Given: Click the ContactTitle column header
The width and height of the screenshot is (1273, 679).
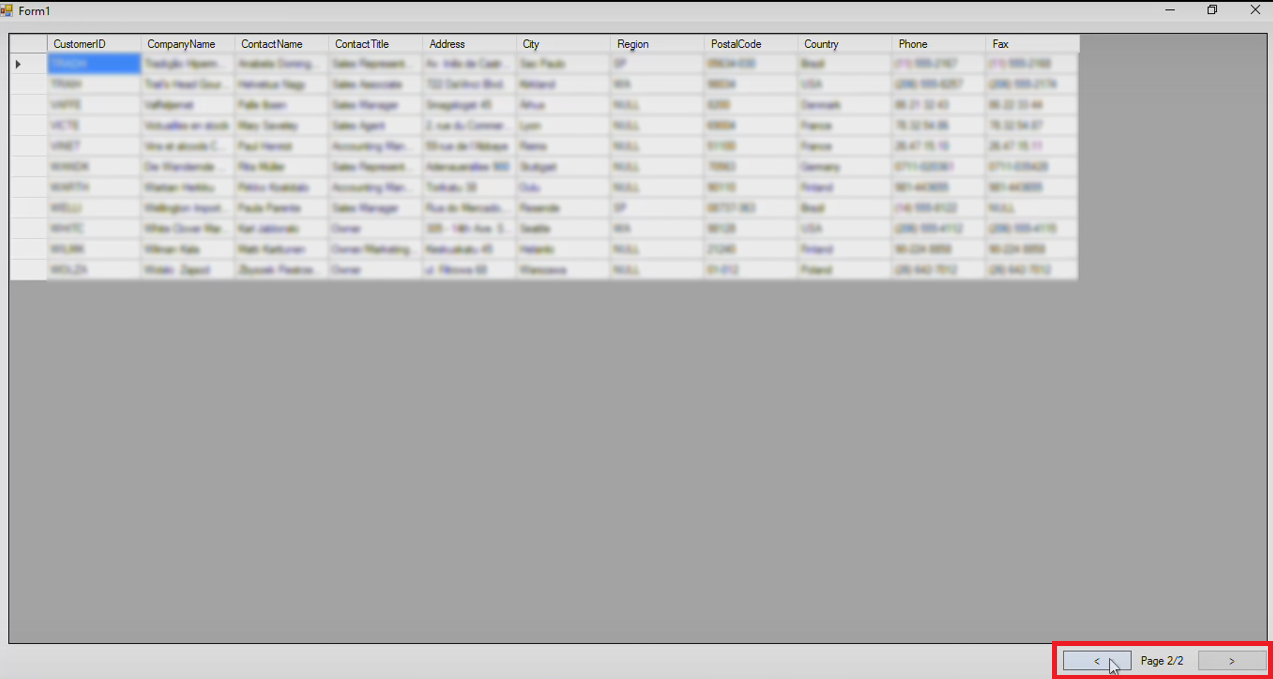Looking at the screenshot, I should pyautogui.click(x=375, y=44).
